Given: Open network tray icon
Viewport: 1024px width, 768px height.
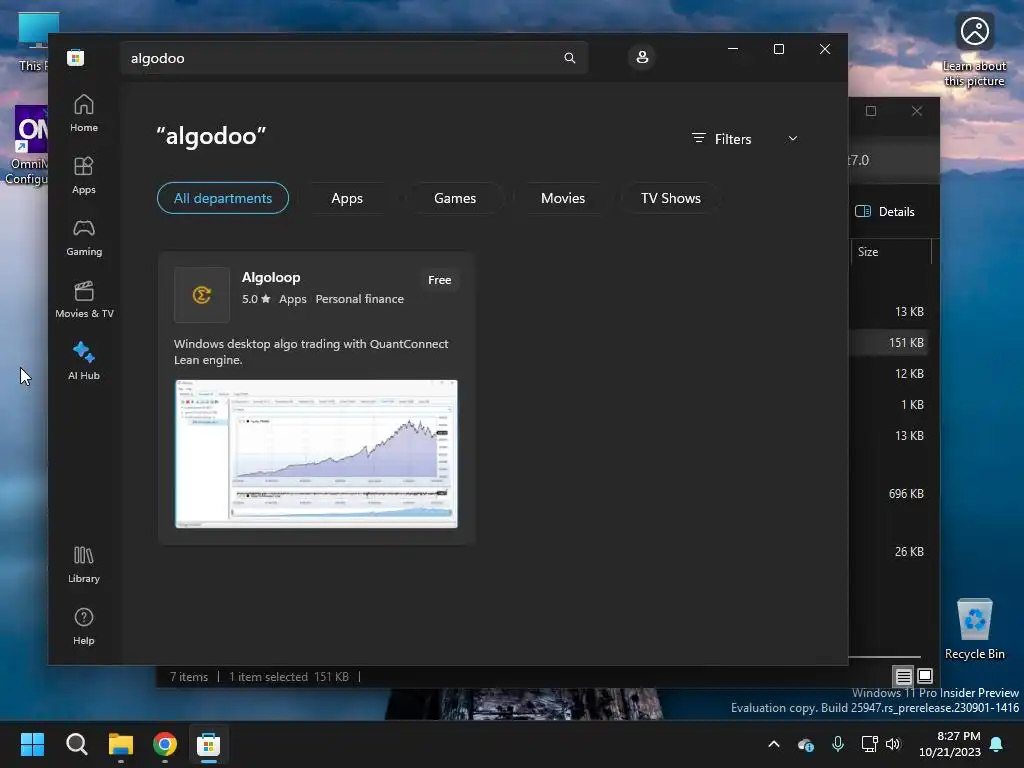Looking at the screenshot, I should point(869,744).
